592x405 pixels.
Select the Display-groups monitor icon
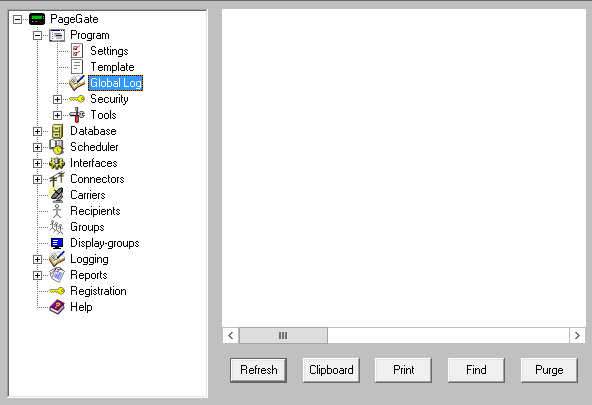(57, 243)
